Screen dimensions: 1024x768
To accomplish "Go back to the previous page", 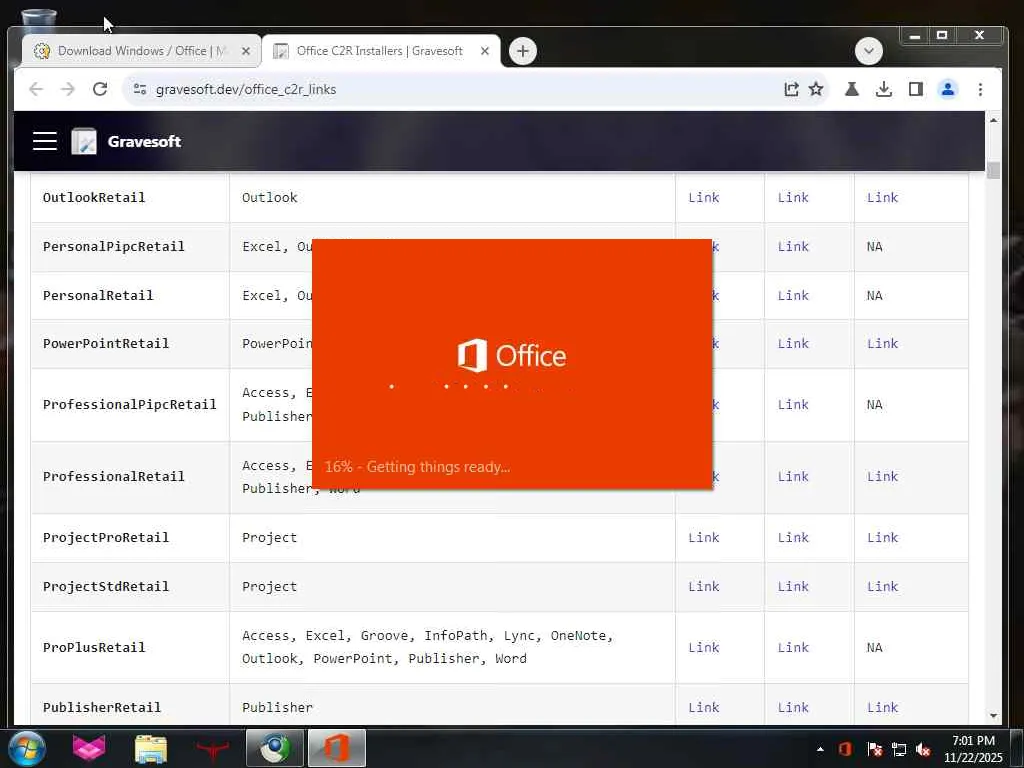I will tap(36, 89).
